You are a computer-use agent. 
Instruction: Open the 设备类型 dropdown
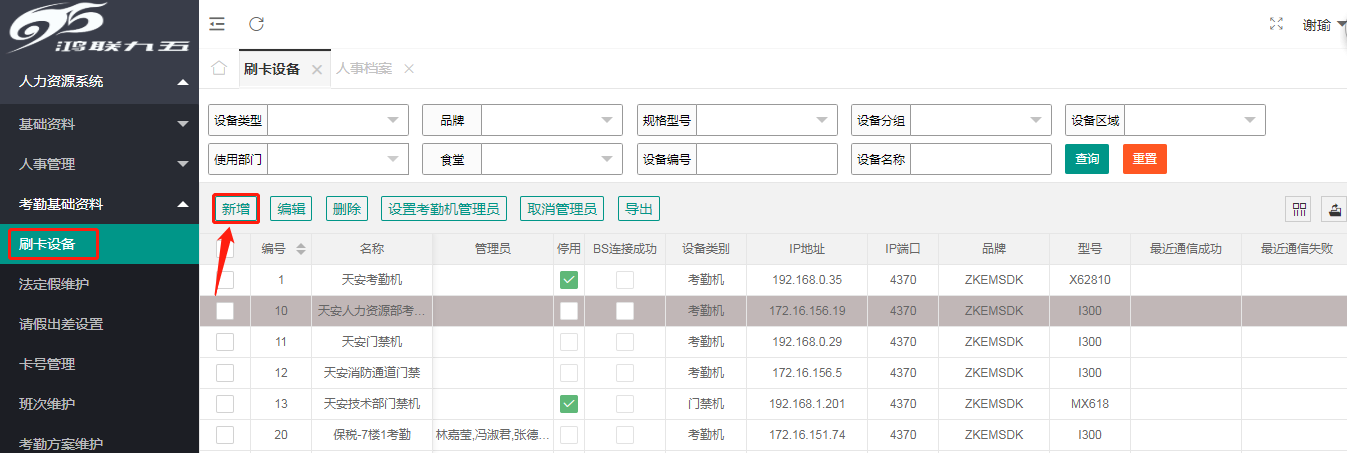(x=338, y=120)
